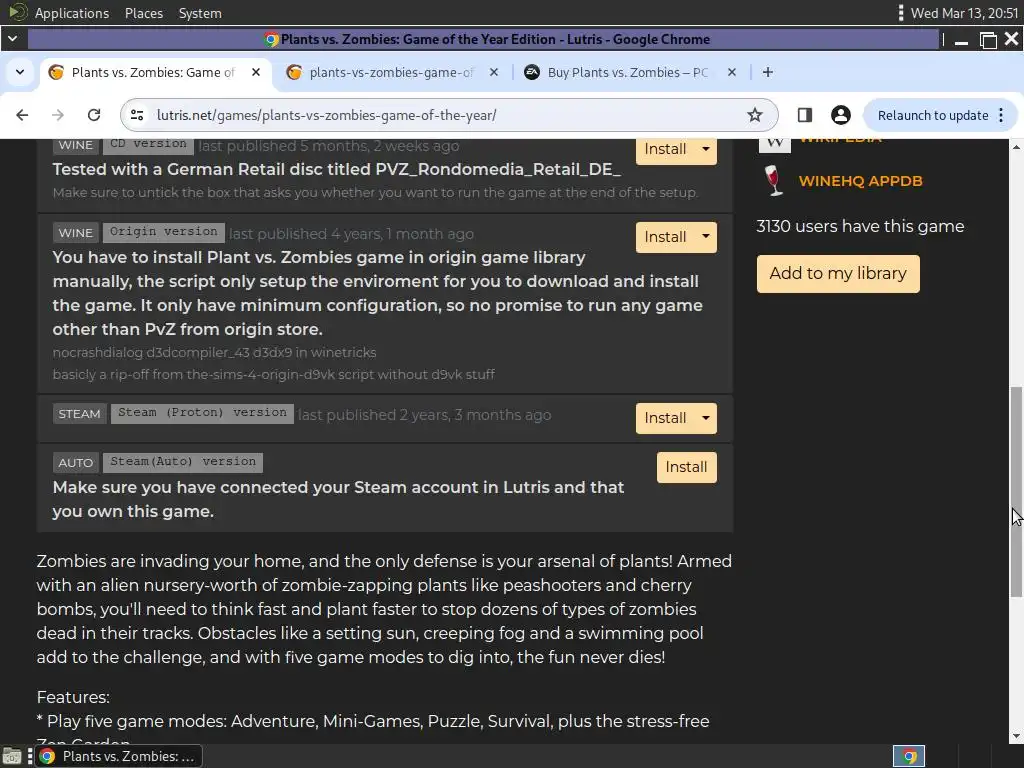Click the forward navigation arrow
Image resolution: width=1024 pixels, height=768 pixels.
[58, 116]
